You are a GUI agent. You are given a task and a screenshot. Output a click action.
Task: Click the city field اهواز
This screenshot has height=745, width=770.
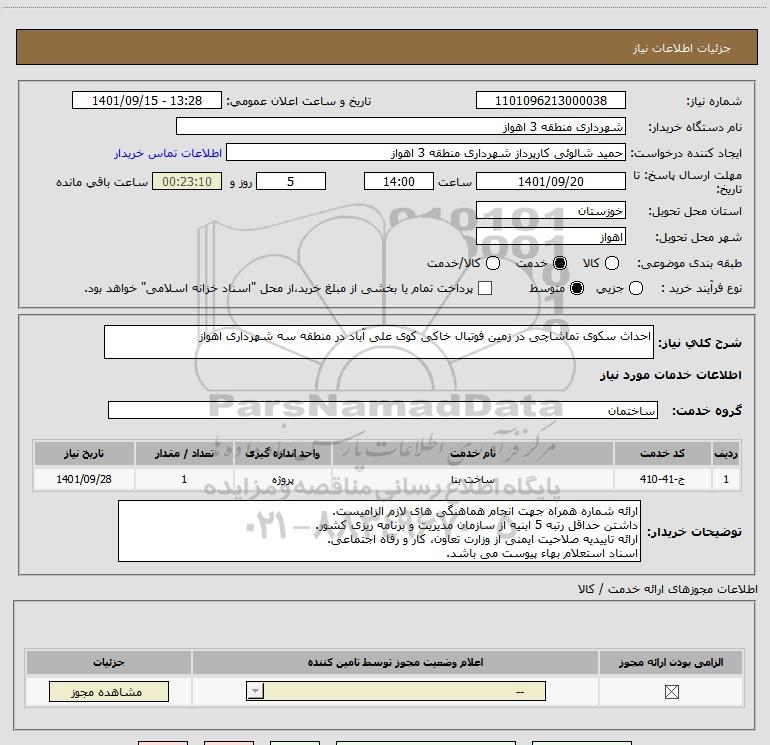pyautogui.click(x=550, y=237)
